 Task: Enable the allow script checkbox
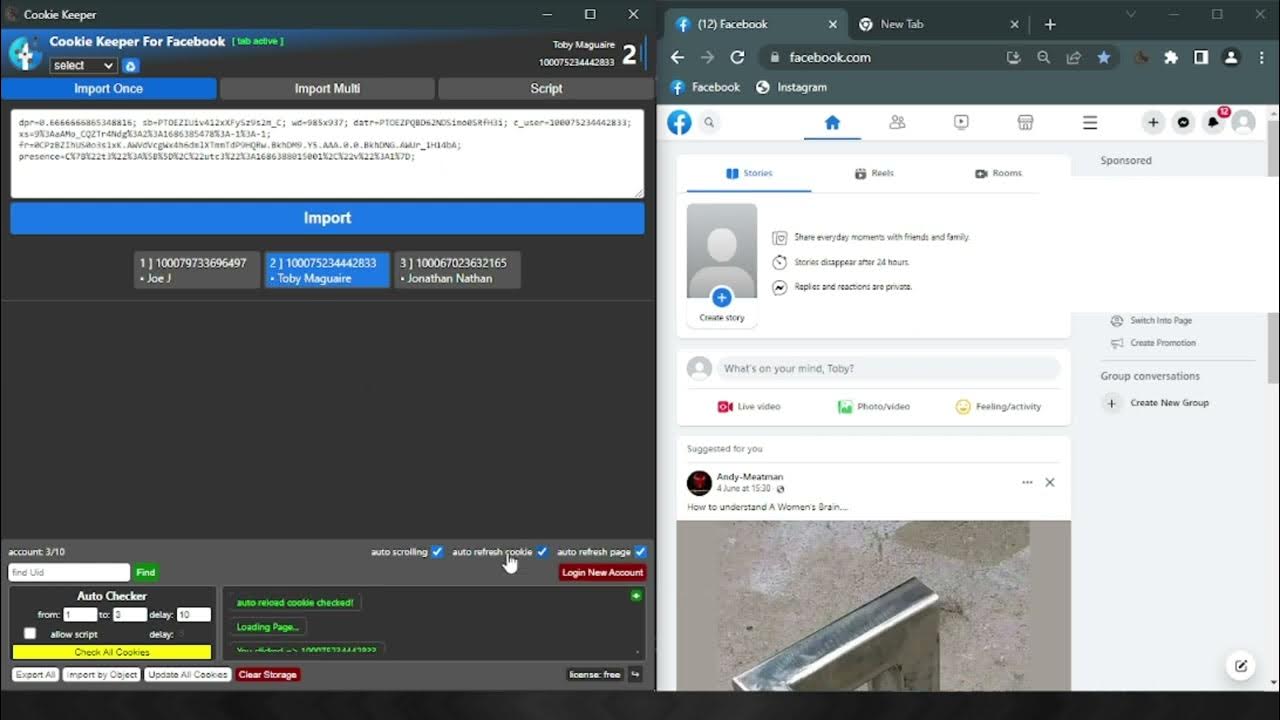pos(30,634)
